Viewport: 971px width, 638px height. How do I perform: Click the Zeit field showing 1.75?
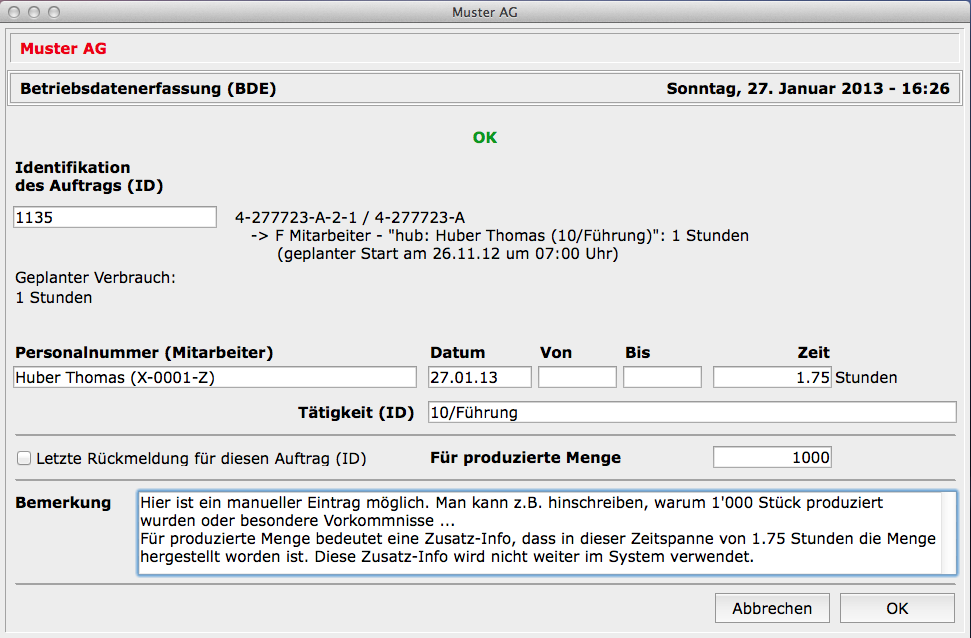771,378
